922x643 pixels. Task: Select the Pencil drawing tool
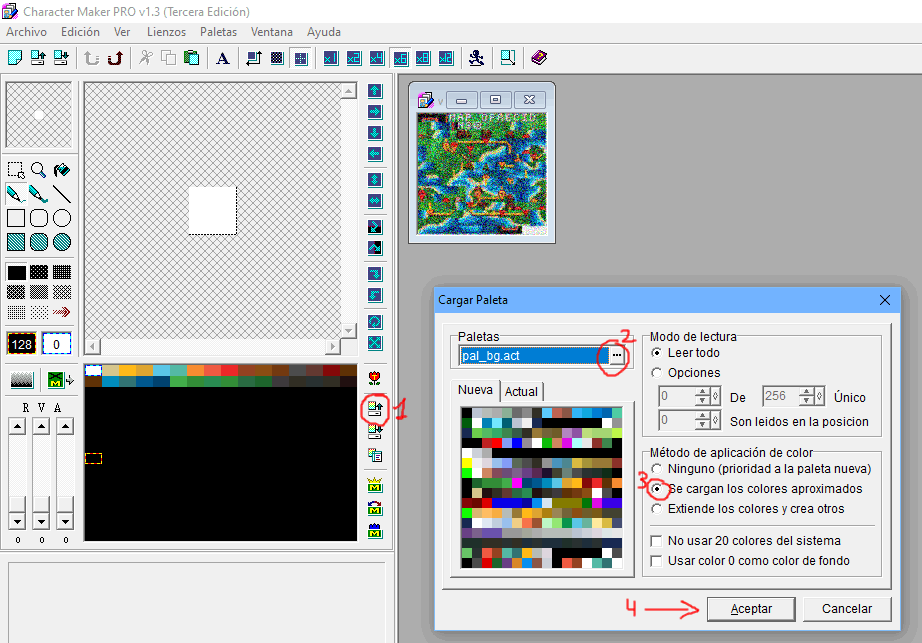point(16,192)
